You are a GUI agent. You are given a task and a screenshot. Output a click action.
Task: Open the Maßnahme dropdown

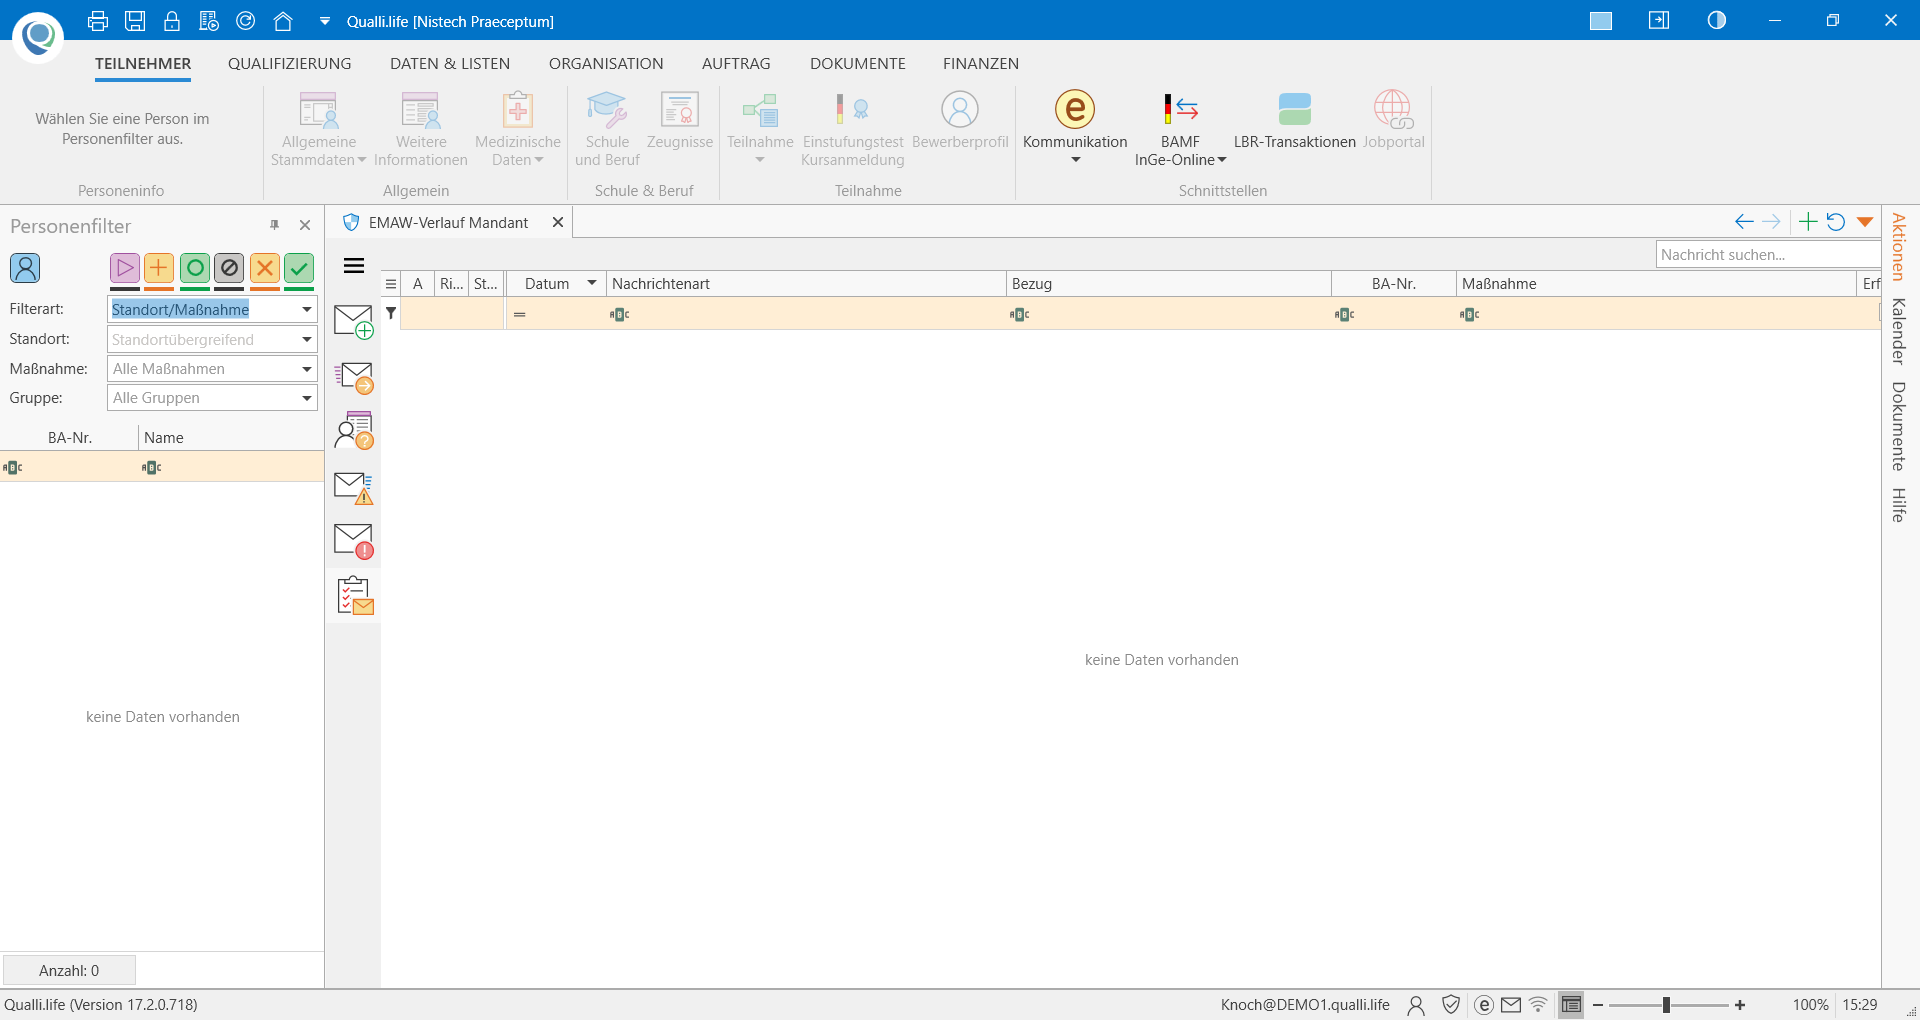(x=307, y=369)
